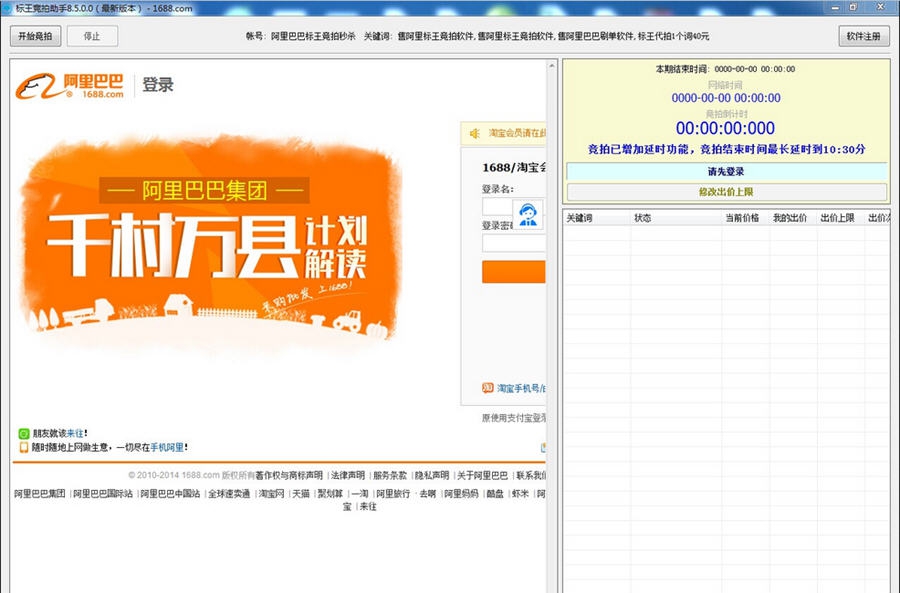Open the 天猫 footer link
Screen dimensions: 900x593
tap(301, 494)
